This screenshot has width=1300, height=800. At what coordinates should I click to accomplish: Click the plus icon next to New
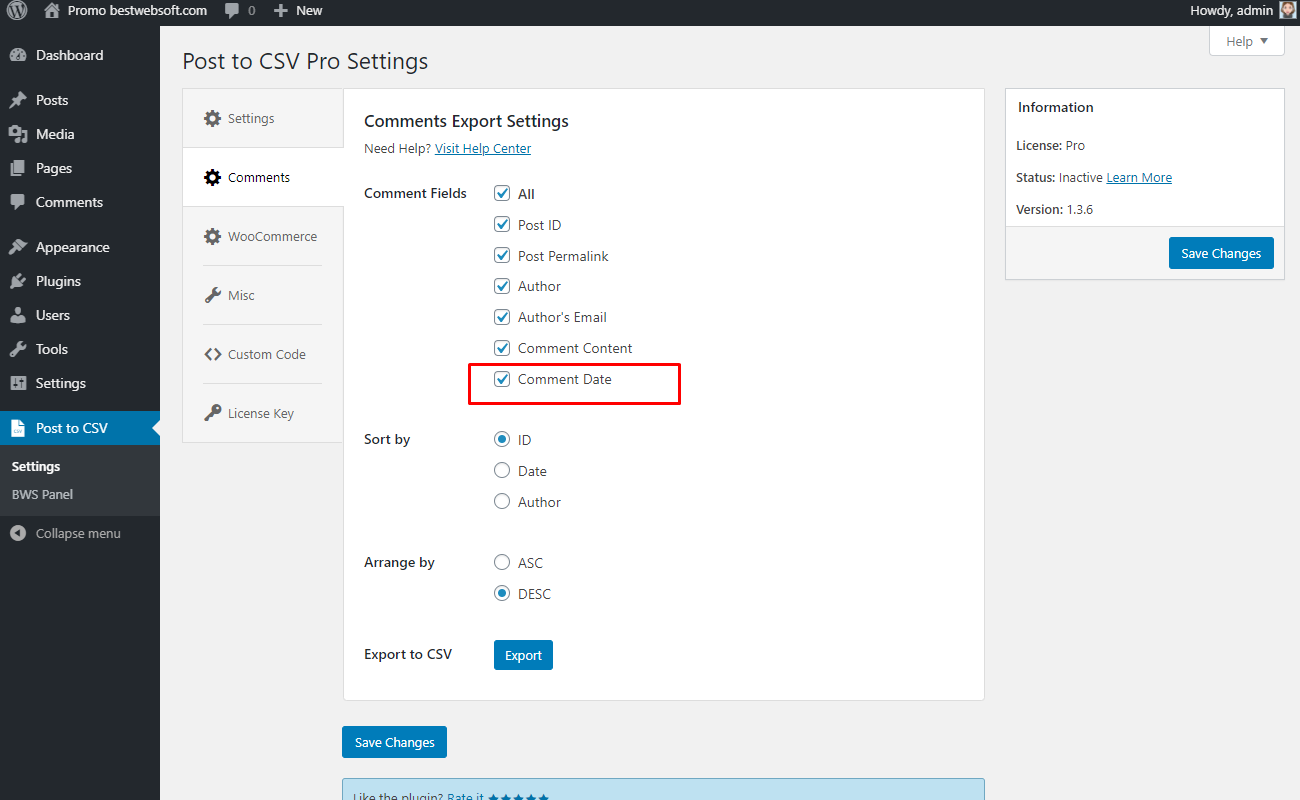281,11
